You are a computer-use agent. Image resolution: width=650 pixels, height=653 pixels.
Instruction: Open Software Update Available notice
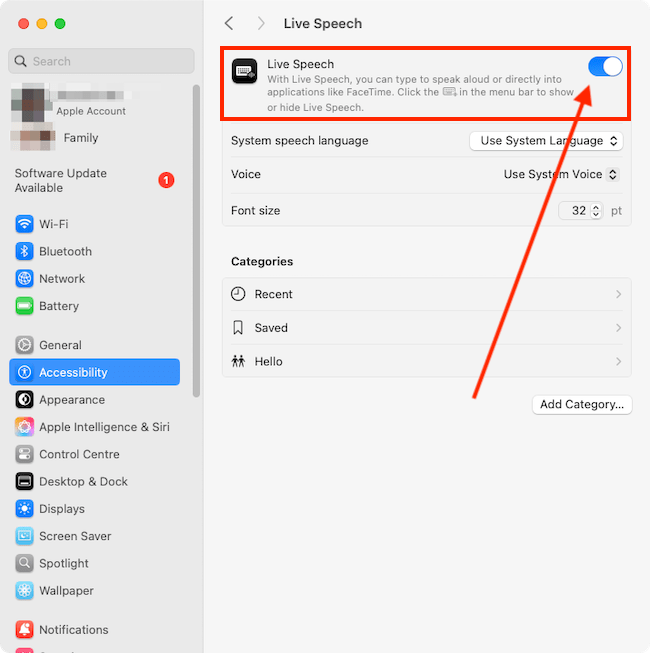94,180
